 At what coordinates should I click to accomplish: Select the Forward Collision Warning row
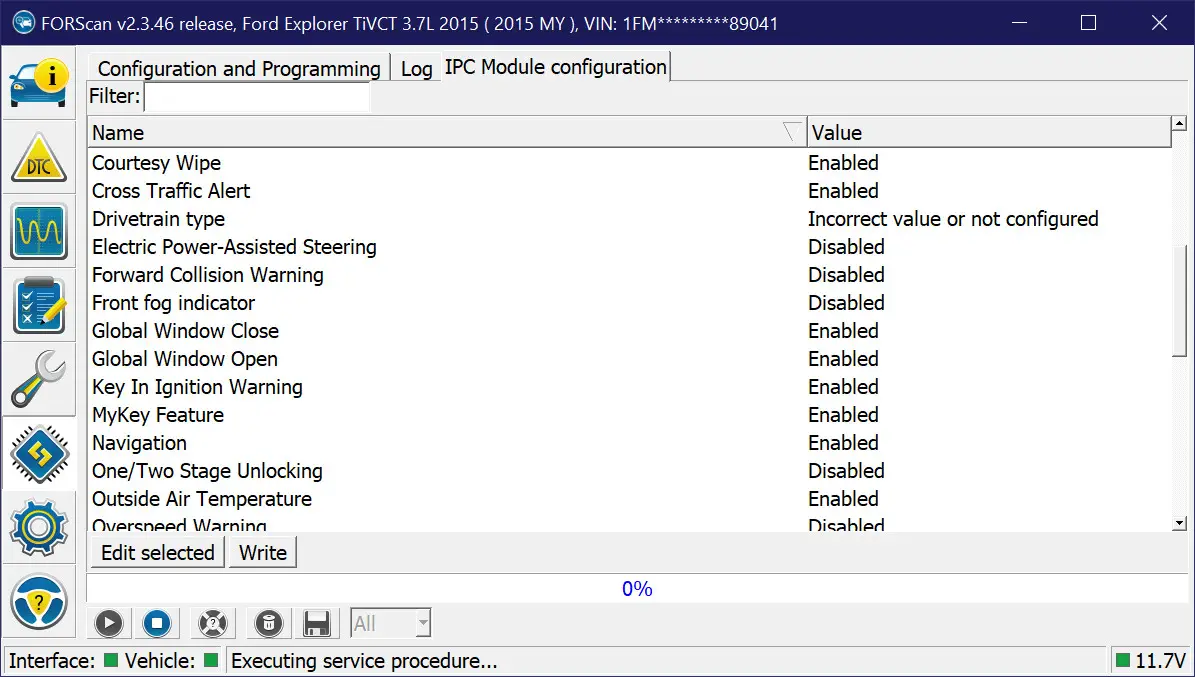(630, 274)
